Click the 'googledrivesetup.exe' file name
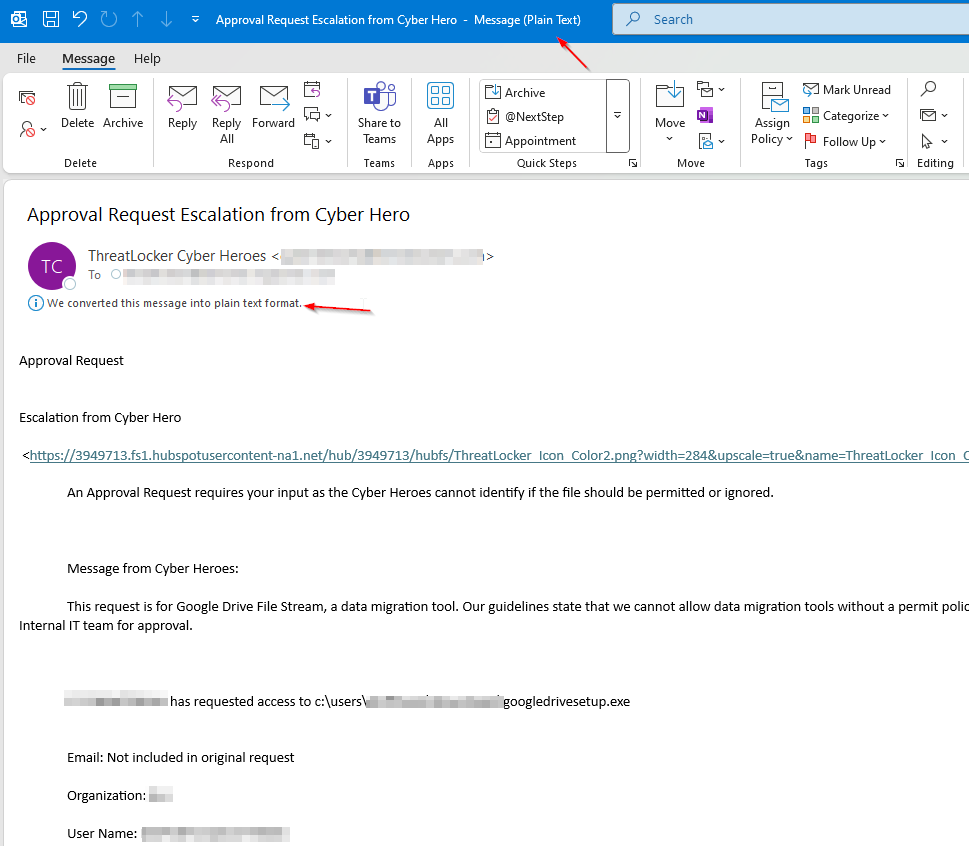Viewport: 969px width, 846px height. (567, 701)
